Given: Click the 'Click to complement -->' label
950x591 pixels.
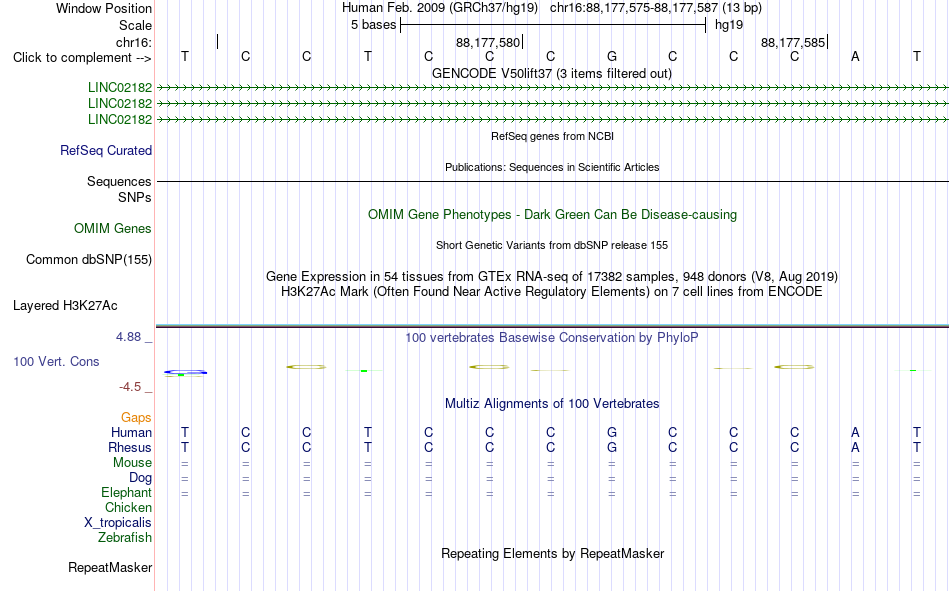Looking at the screenshot, I should (82, 58).
